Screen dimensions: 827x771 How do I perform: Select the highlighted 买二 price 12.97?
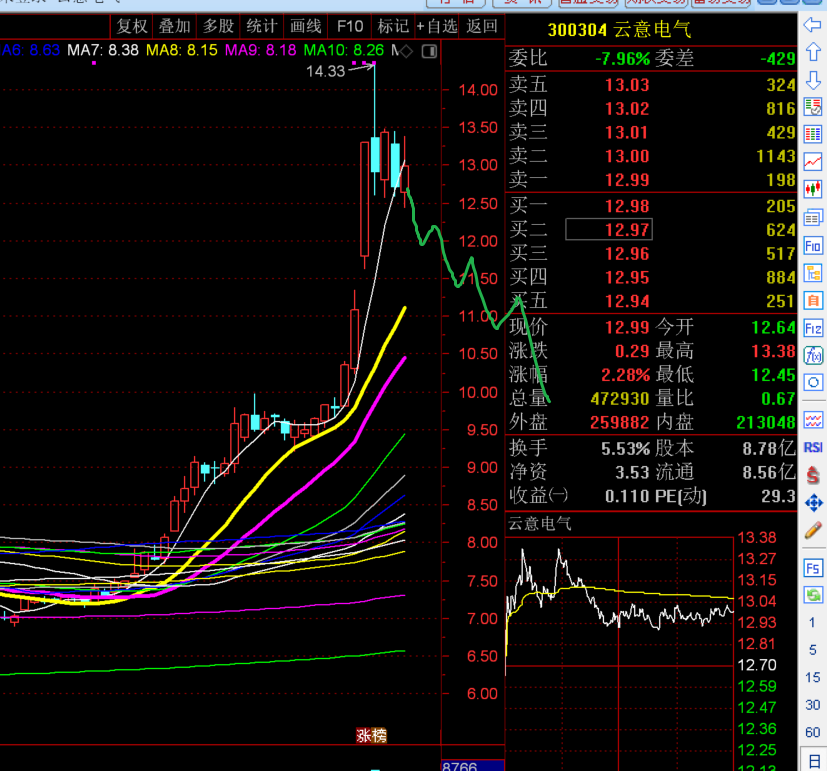[609, 229]
